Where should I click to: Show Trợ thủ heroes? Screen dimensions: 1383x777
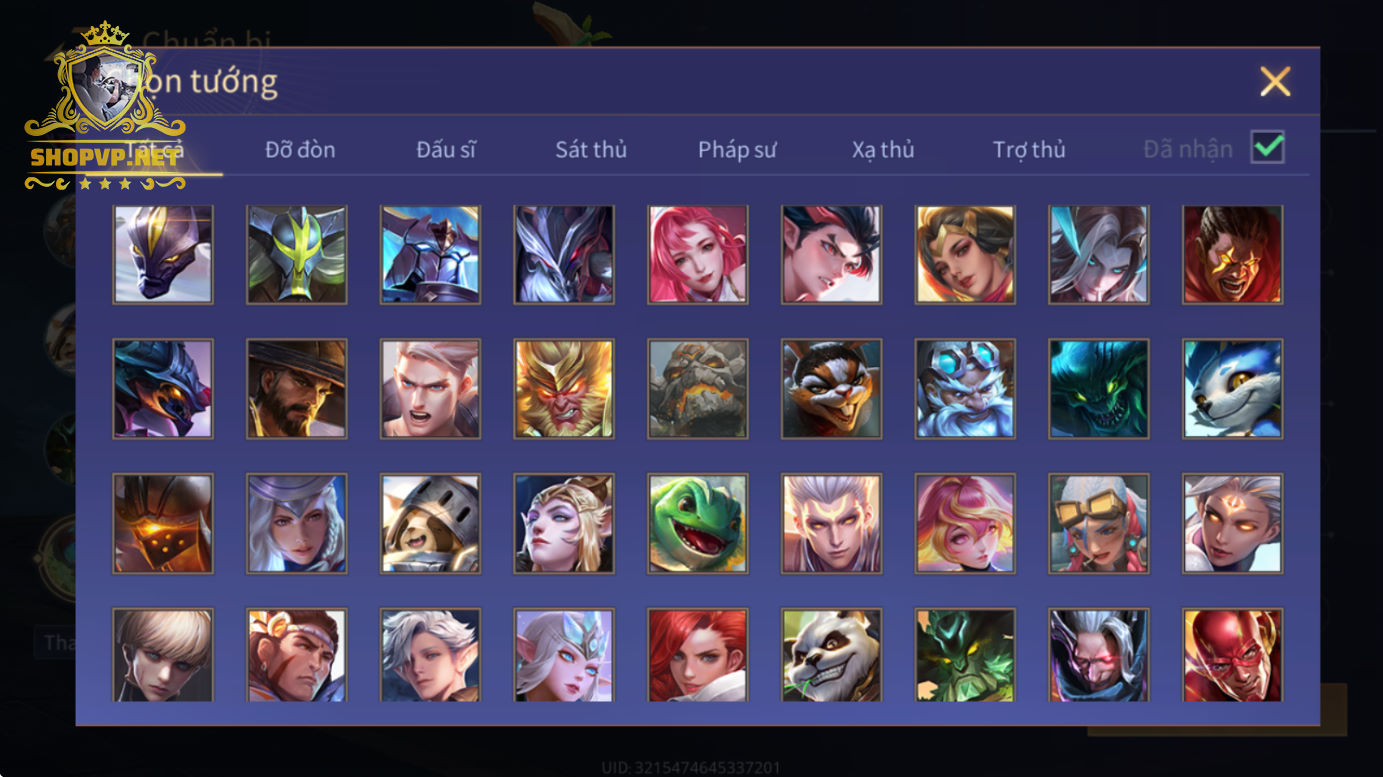pyautogui.click(x=1029, y=150)
